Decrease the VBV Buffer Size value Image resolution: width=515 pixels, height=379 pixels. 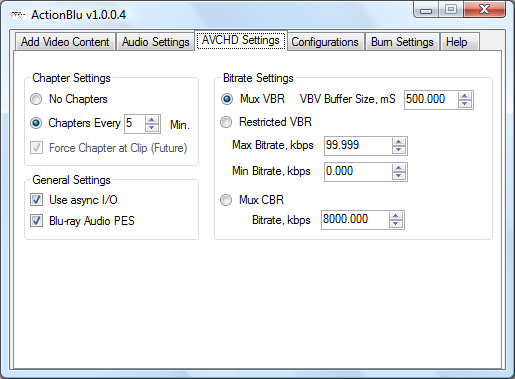(465, 104)
